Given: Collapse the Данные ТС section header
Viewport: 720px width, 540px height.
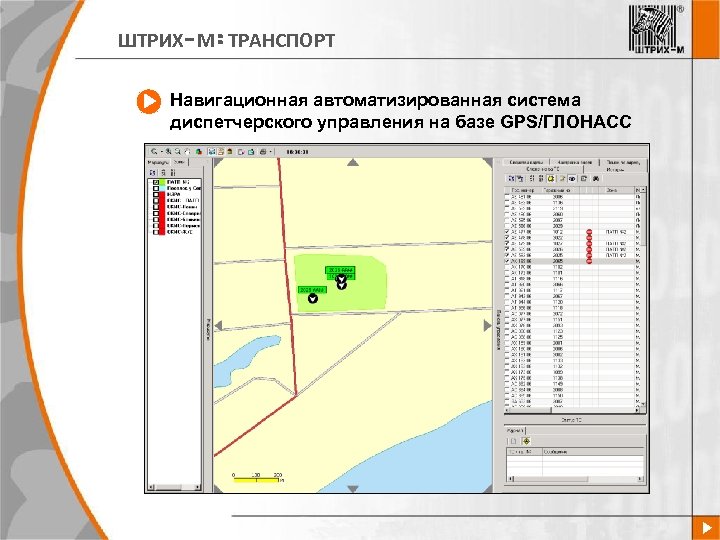Looking at the screenshot, I should [x=572, y=420].
